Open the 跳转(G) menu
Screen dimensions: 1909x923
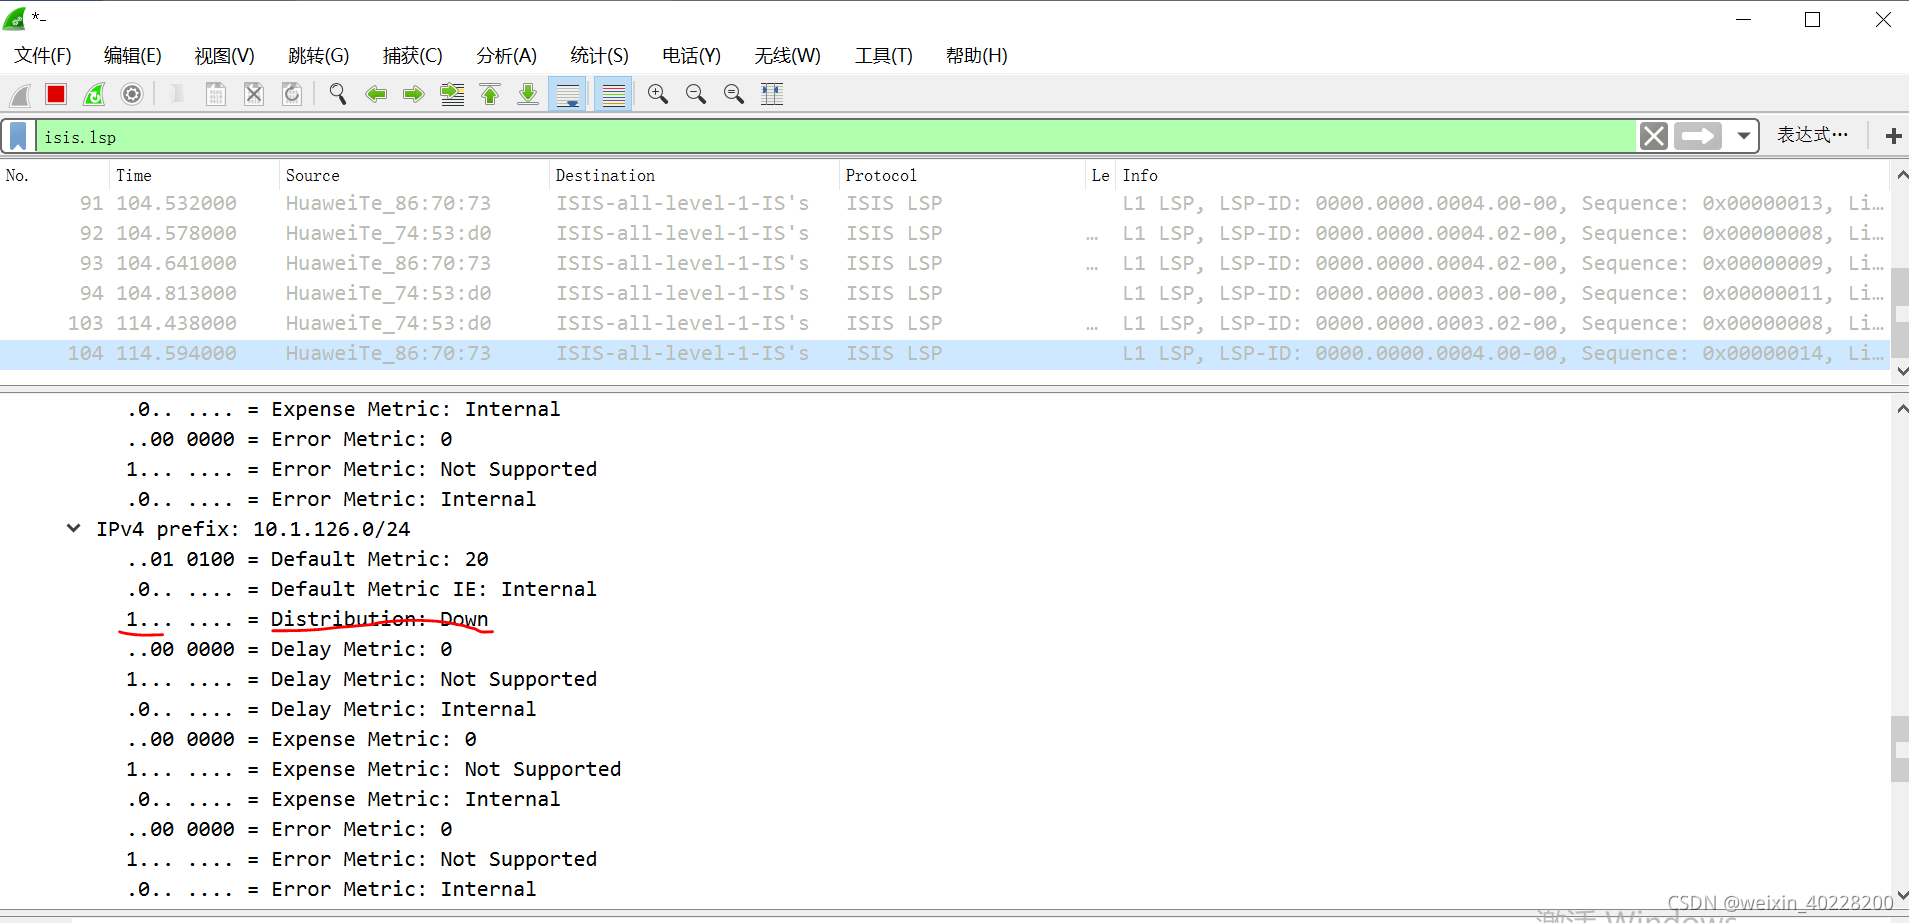tap(319, 56)
